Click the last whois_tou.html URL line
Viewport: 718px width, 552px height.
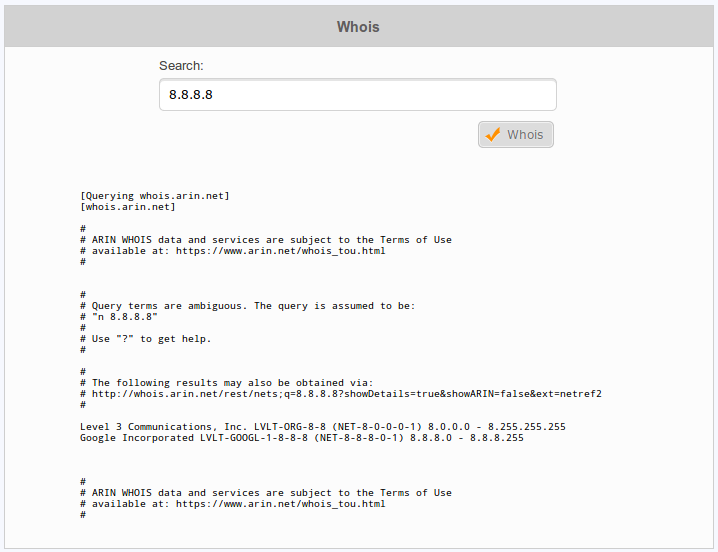tap(233, 503)
